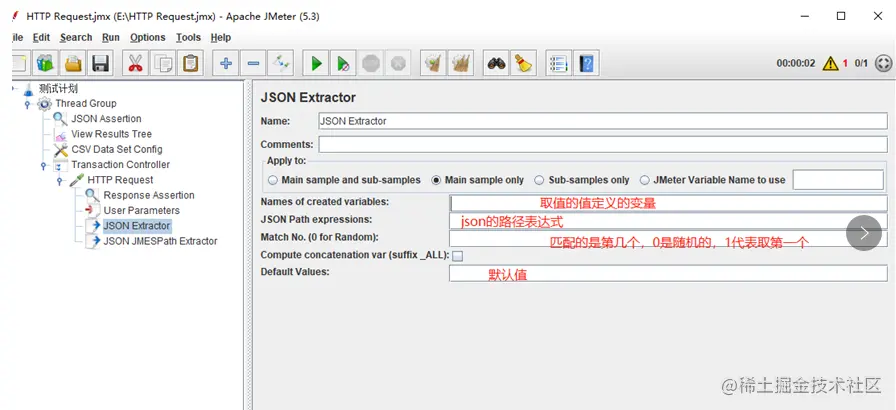The width and height of the screenshot is (896, 410).
Task: Save the test plan with floppy icon
Action: tap(101, 63)
